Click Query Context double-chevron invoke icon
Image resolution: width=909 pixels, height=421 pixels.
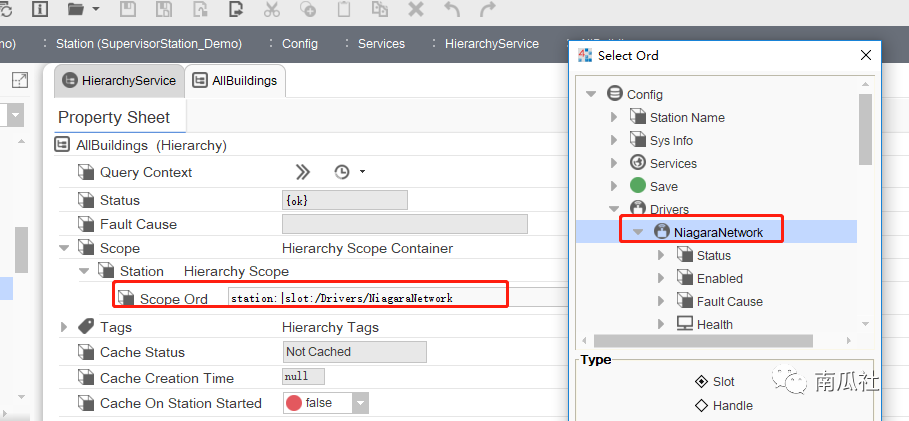302,172
